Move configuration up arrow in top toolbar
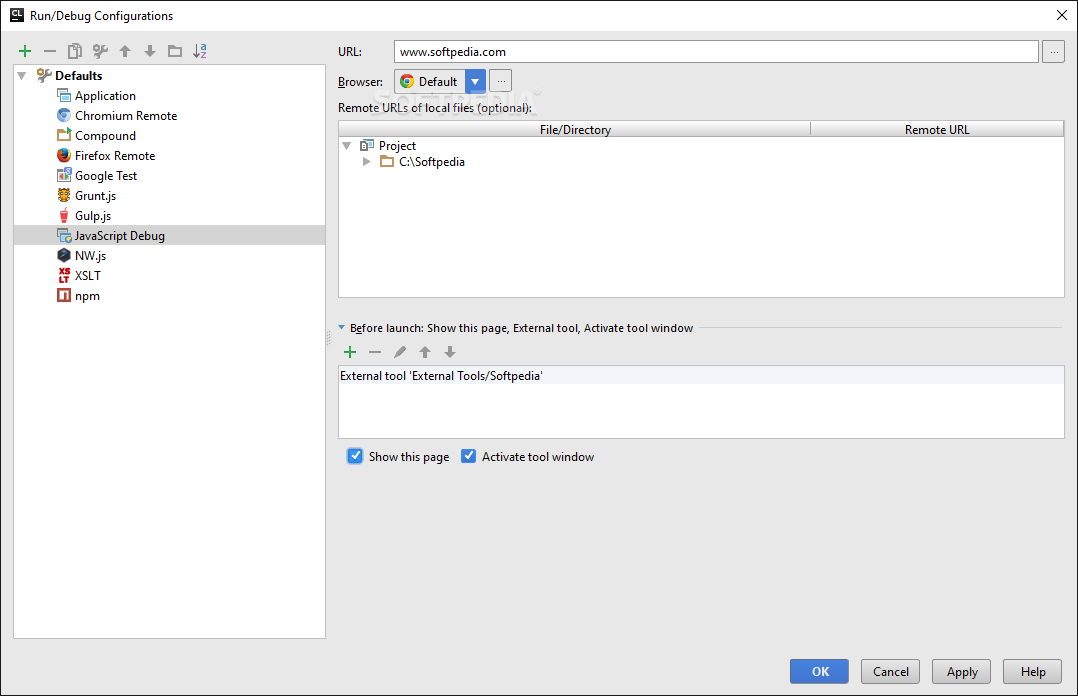Viewport: 1078px width, 696px height. [125, 51]
